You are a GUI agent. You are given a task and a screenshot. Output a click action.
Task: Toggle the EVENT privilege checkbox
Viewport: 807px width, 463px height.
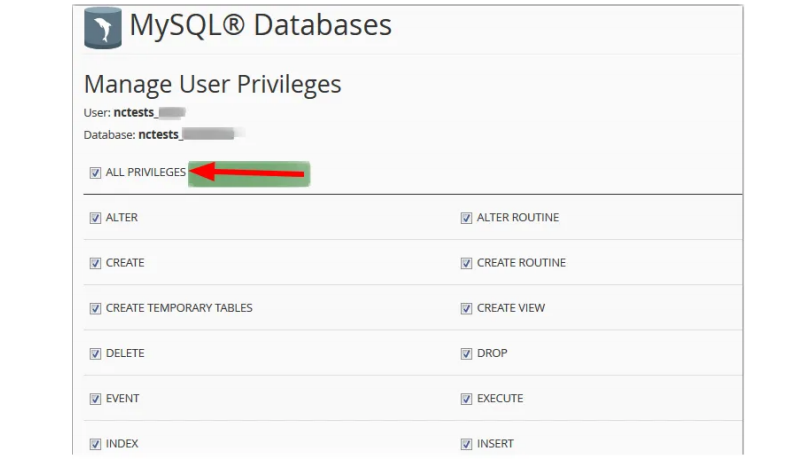point(95,399)
